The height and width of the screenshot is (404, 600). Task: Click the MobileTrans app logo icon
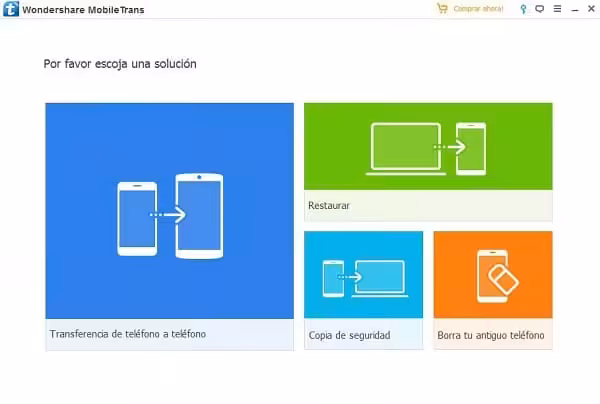point(13,9)
